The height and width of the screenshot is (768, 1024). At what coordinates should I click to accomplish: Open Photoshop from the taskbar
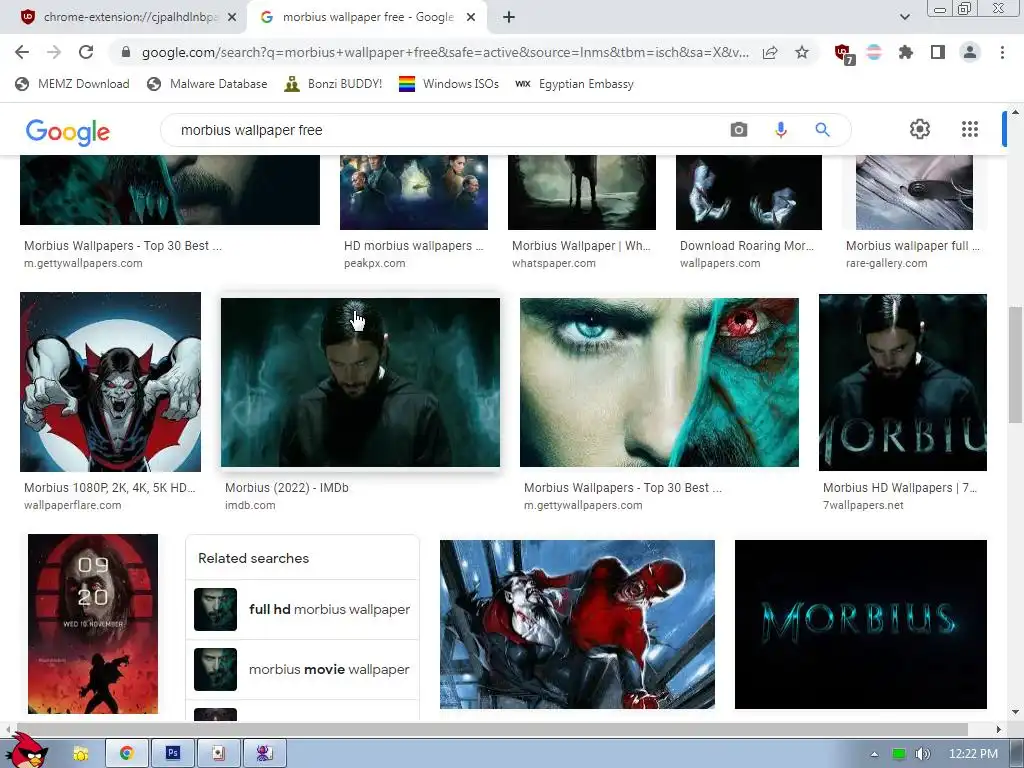[x=172, y=754]
